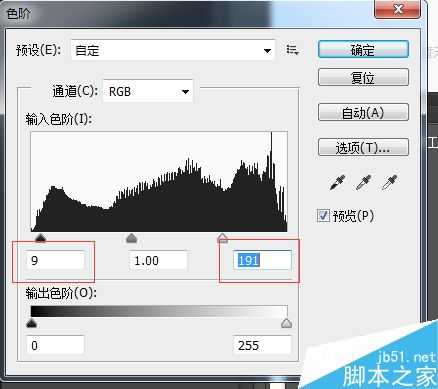
Task: Click midtone gamma field showing 1.00
Action: click(158, 260)
